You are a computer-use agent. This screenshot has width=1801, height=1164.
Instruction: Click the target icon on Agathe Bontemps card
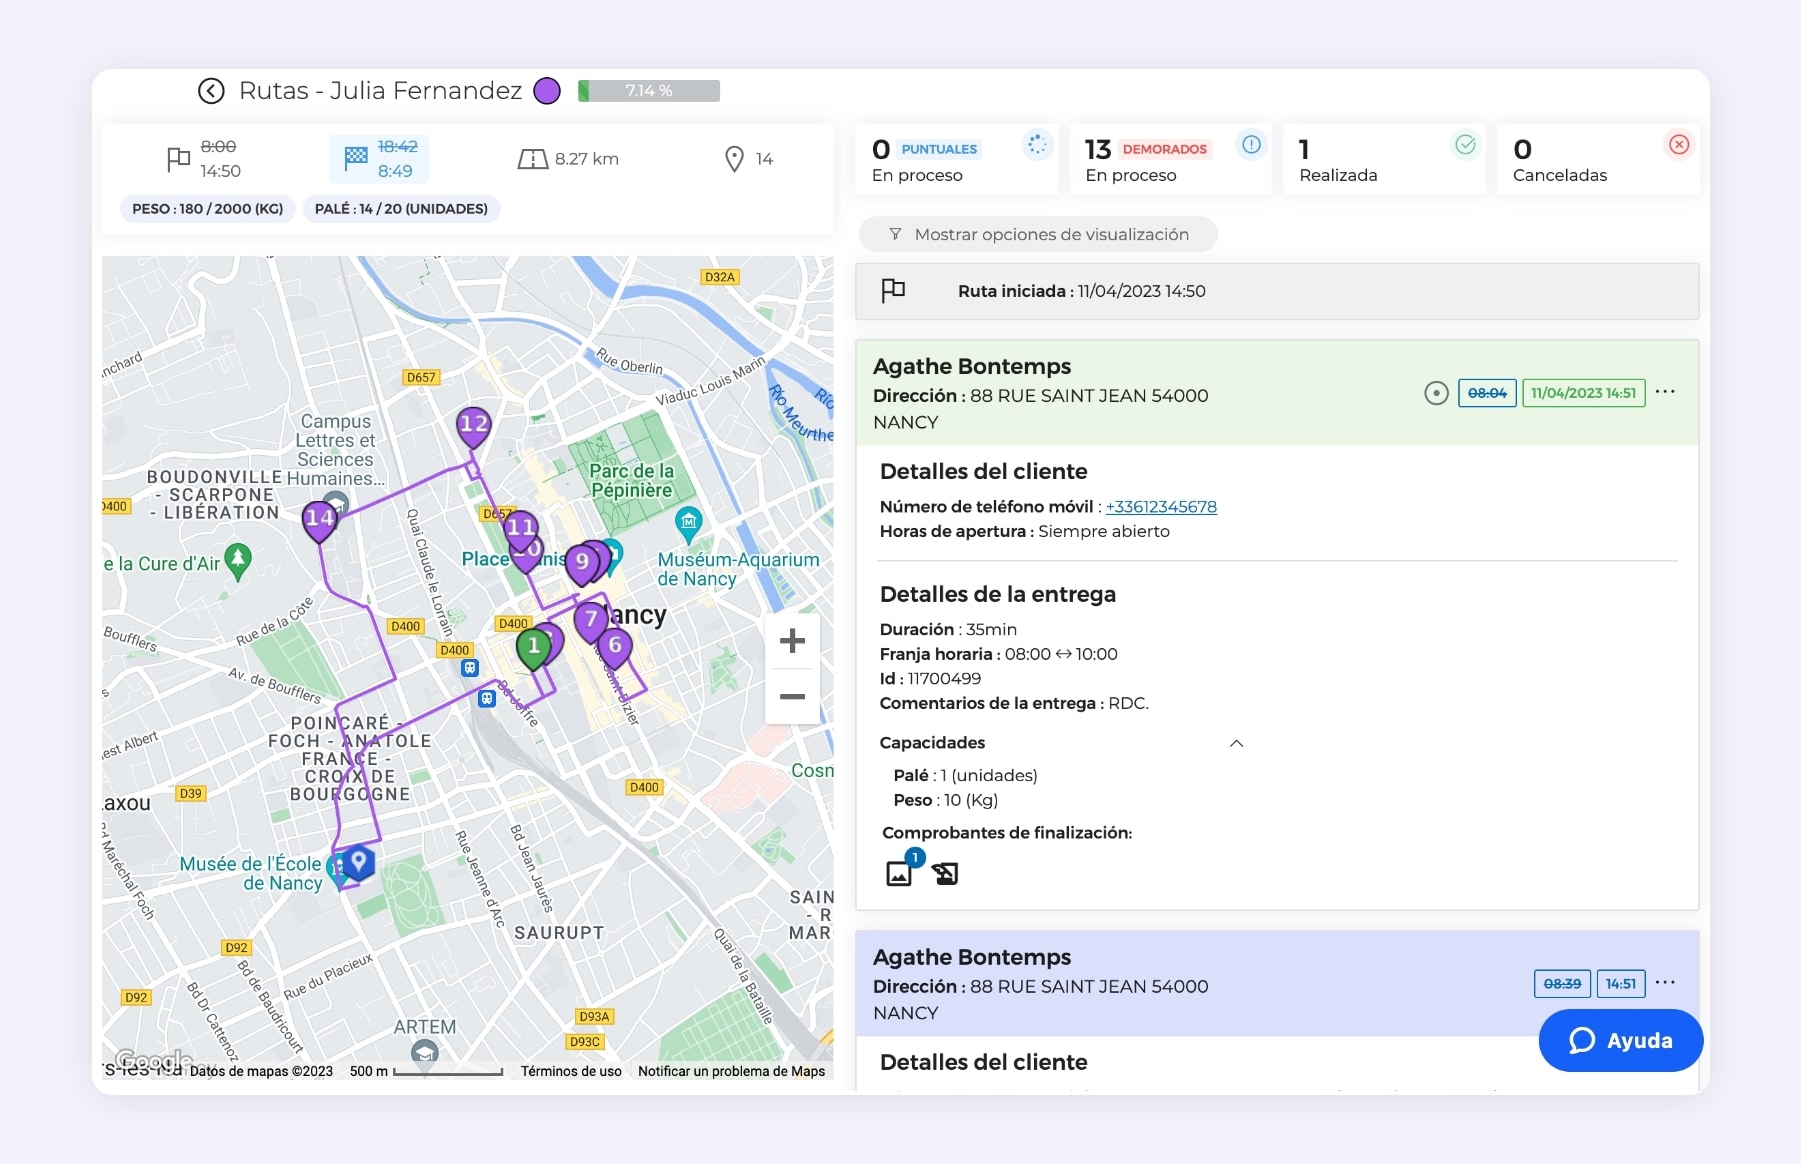pos(1436,393)
